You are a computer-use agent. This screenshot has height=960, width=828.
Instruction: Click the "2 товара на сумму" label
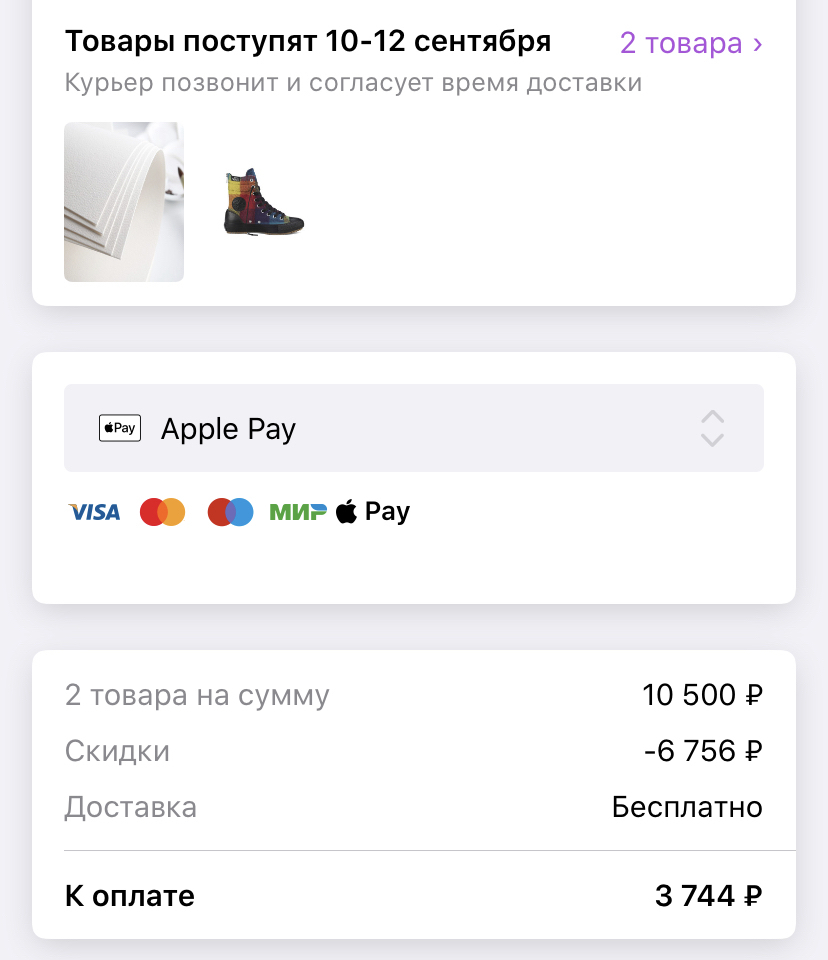point(197,694)
